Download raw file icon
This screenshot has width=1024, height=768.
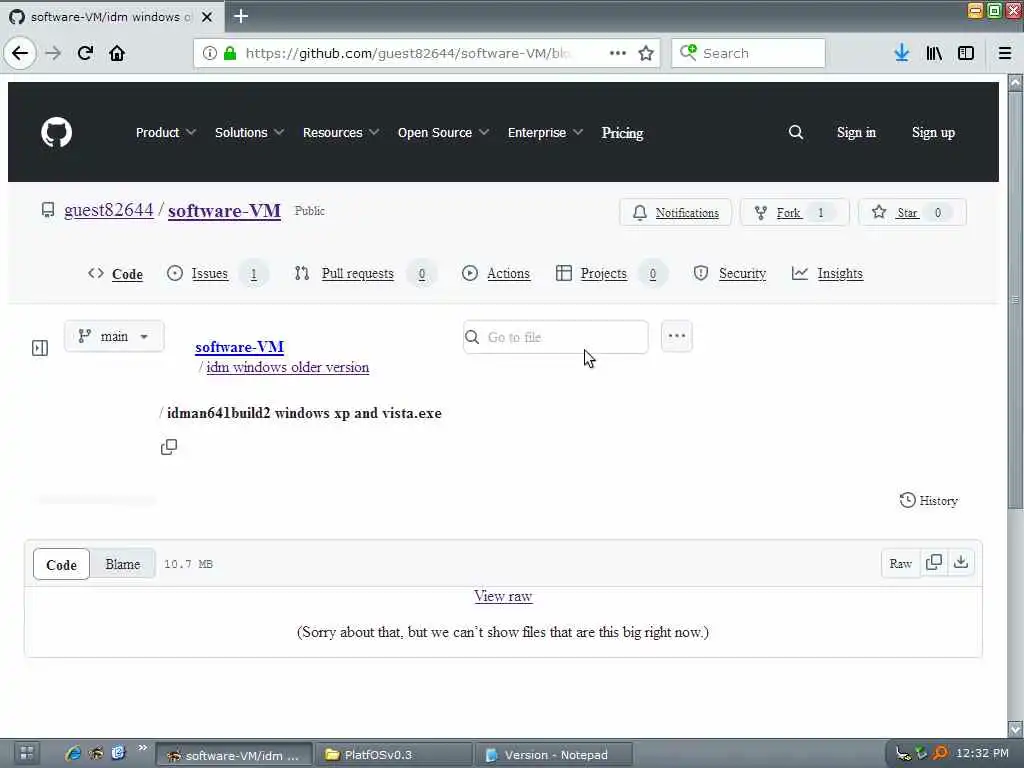[961, 562]
